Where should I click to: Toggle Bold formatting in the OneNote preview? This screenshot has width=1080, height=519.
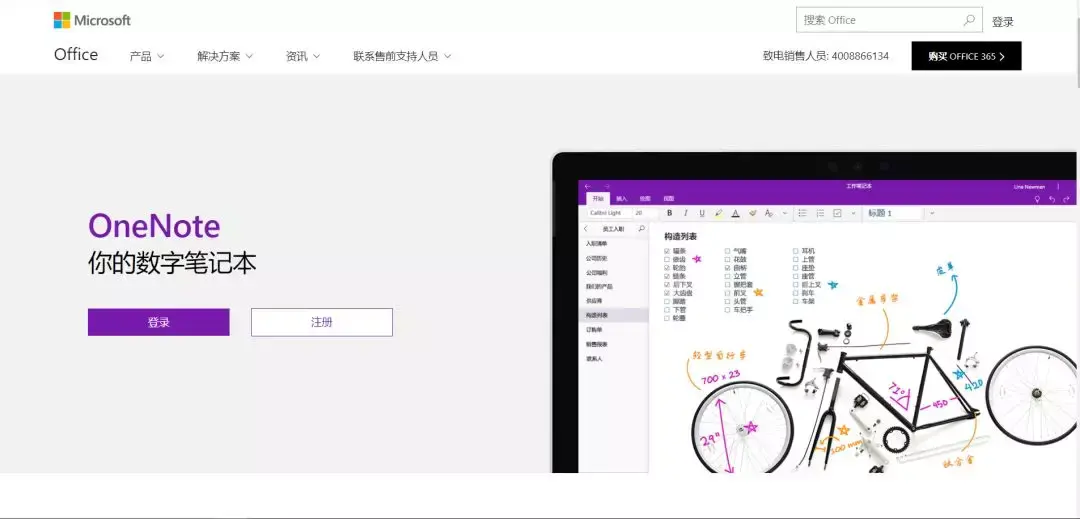(669, 213)
